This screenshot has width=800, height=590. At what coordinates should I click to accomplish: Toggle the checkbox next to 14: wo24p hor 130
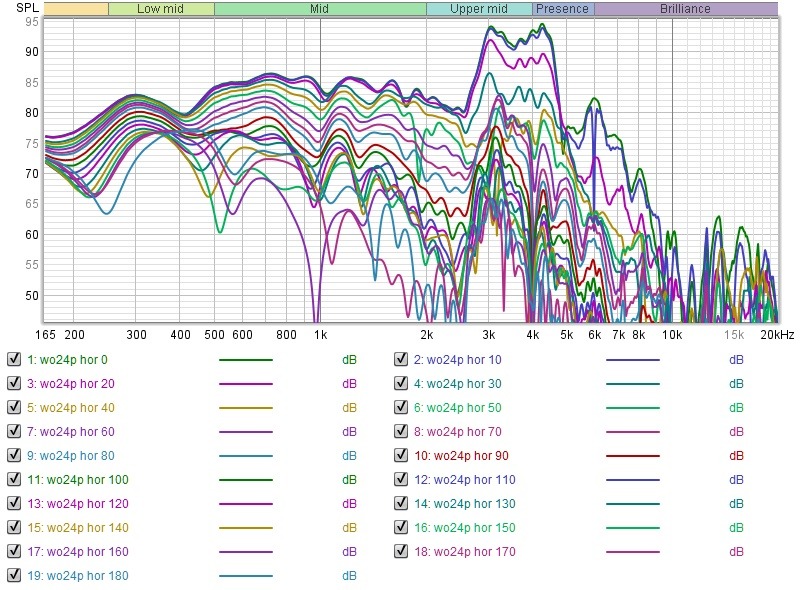(x=401, y=503)
